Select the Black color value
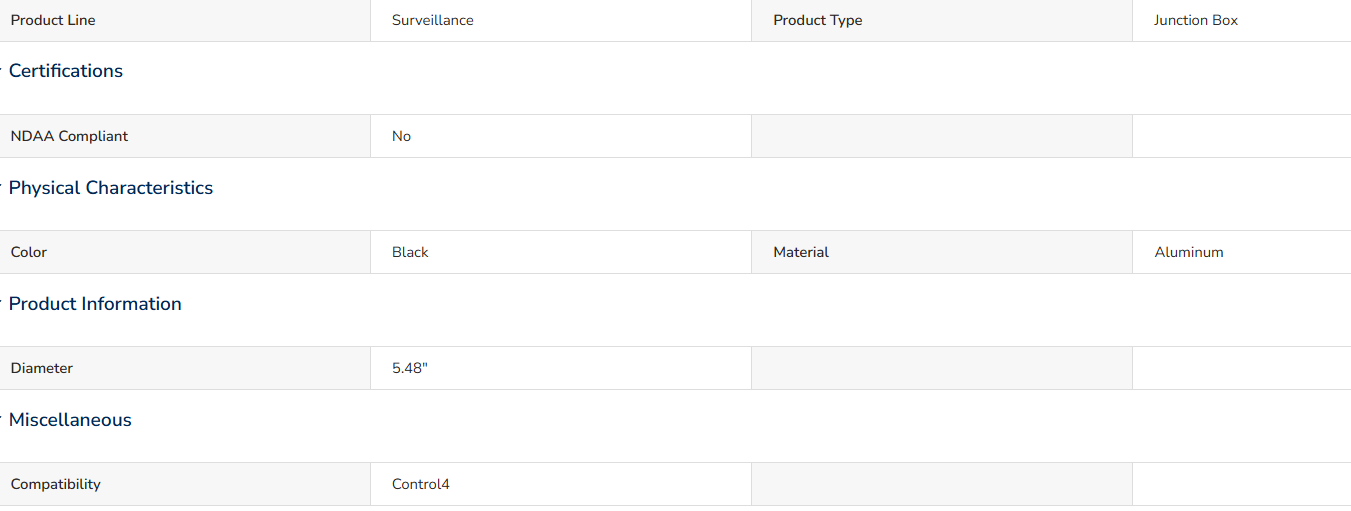This screenshot has height=511, width=1351. point(410,252)
